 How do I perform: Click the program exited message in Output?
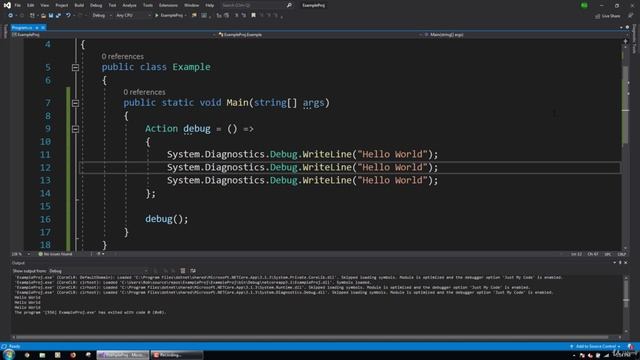coord(90,312)
